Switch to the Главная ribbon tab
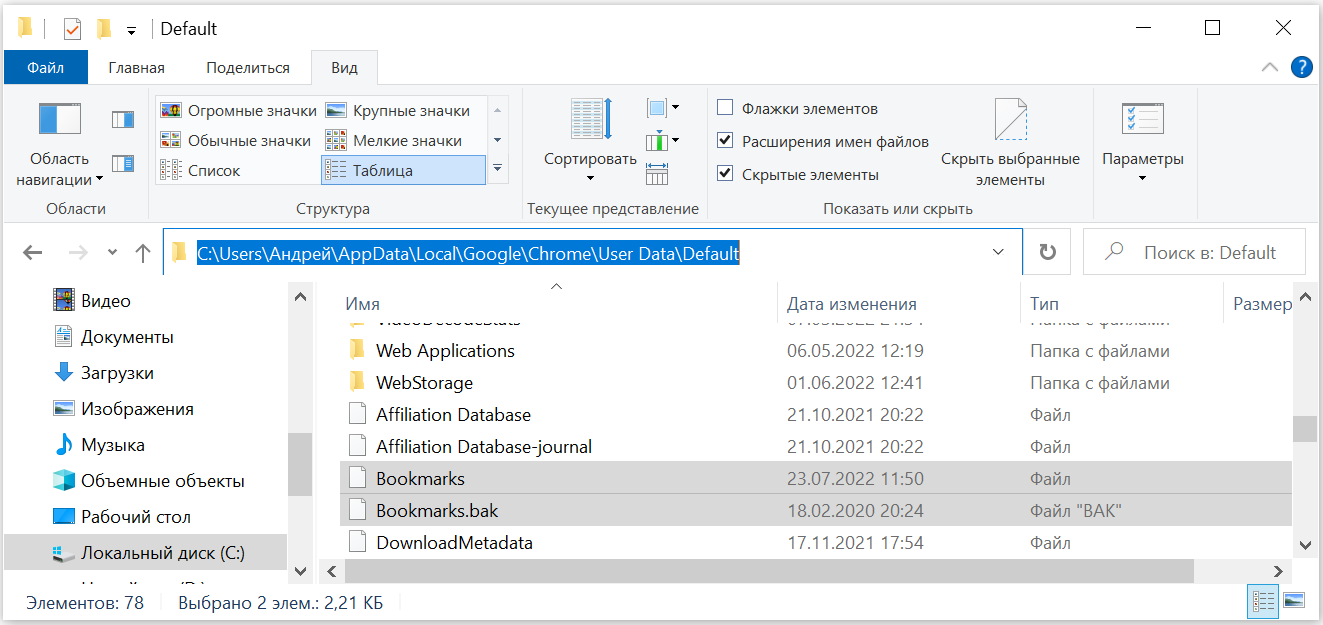Screen dimensions: 1323x625 (136, 68)
